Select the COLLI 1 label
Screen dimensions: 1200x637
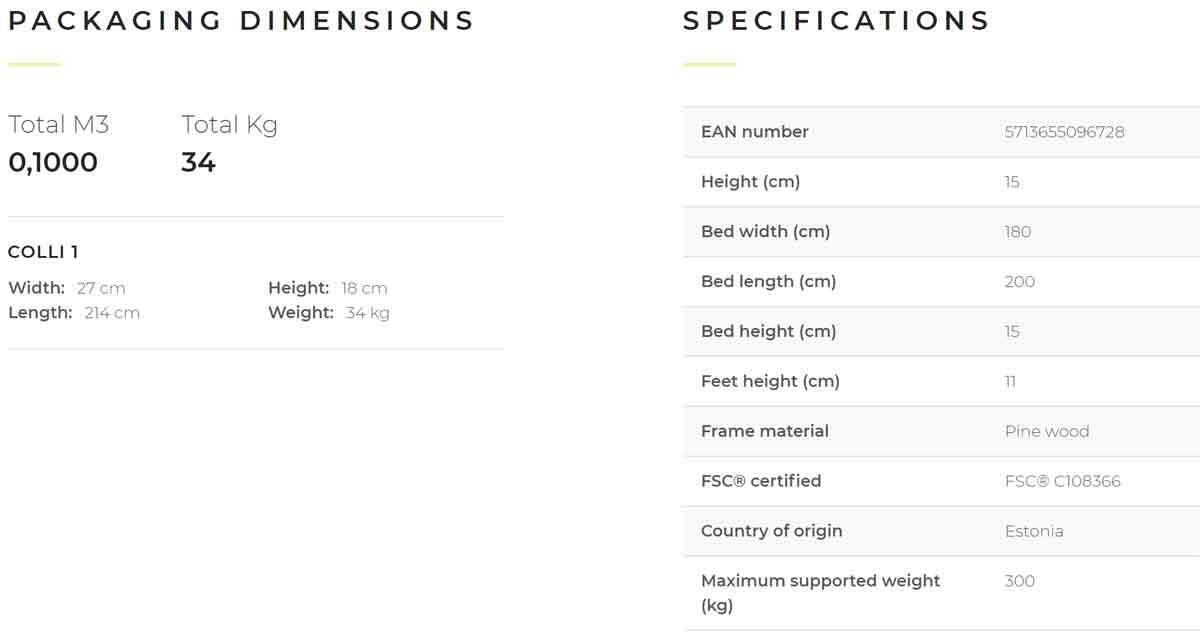43,252
